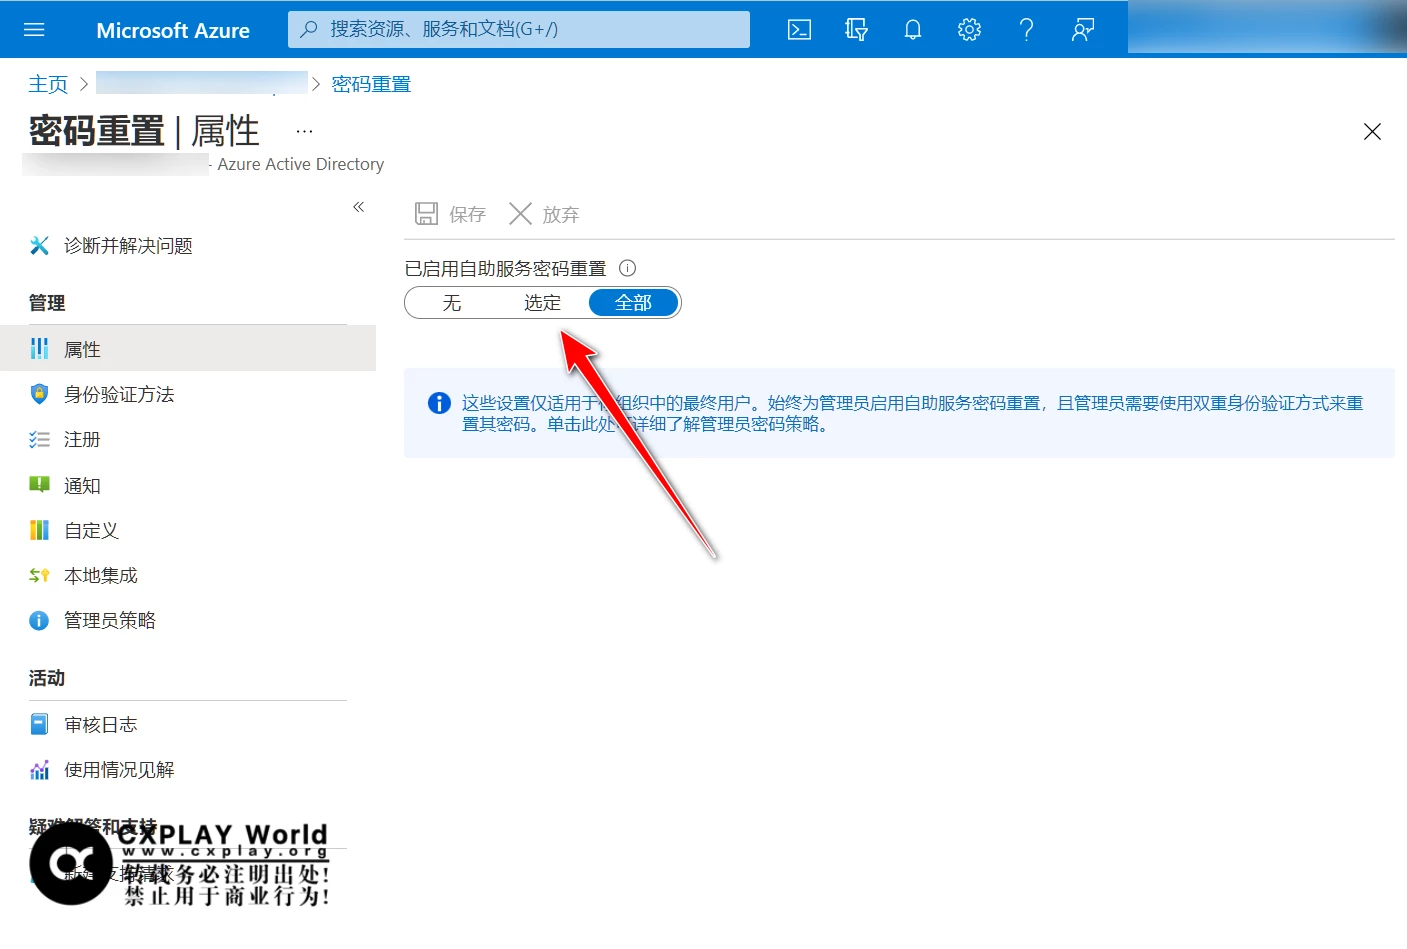Click the 已启用自助服务密码重置 label
Viewport: 1407px width, 949px height.
[x=505, y=268]
